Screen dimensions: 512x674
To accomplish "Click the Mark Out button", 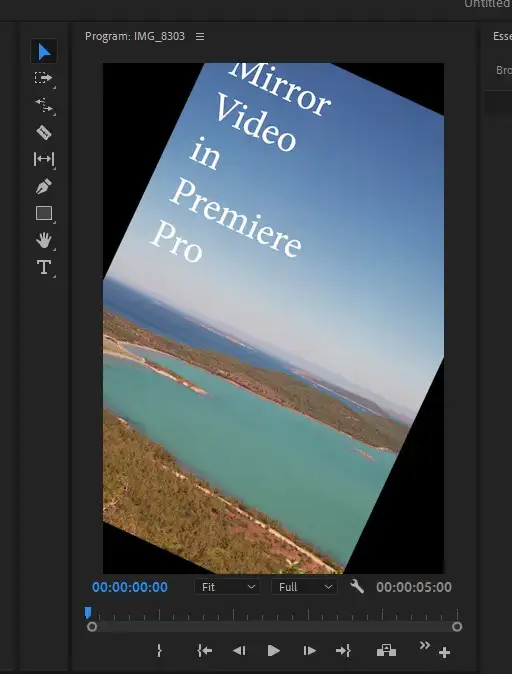I will tap(159, 650).
